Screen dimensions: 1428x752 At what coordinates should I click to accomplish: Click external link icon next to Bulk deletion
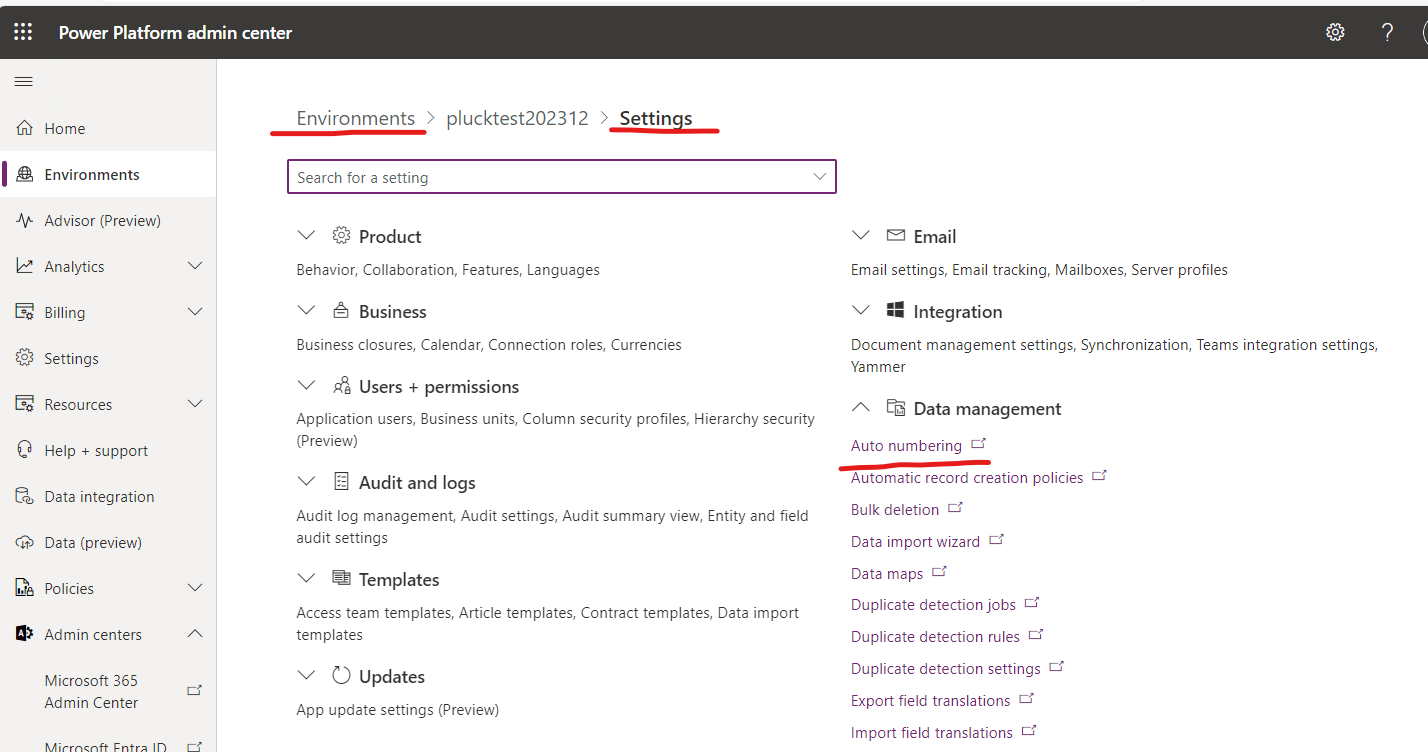955,507
